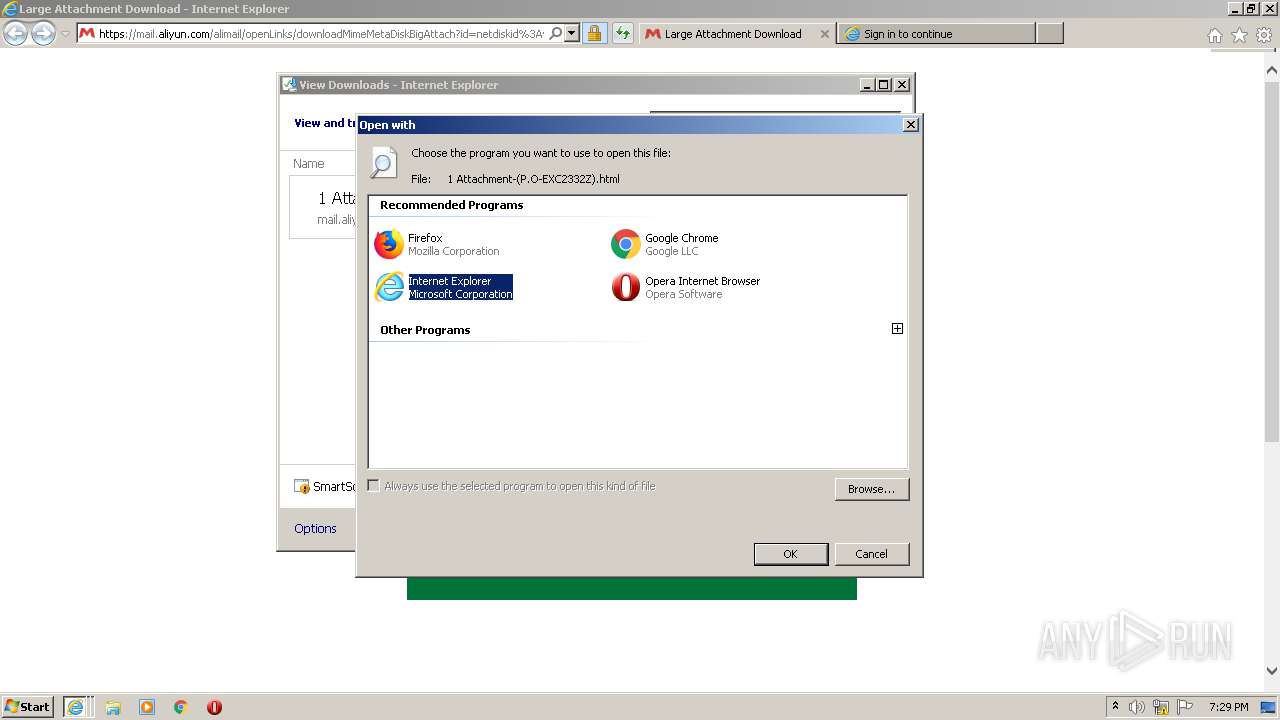The height and width of the screenshot is (720, 1280).
Task: Open Options link in View Downloads
Action: click(315, 528)
